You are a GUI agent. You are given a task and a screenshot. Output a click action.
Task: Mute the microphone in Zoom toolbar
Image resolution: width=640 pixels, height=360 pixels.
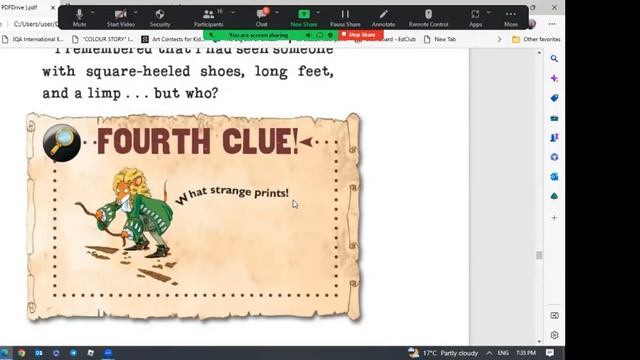[79, 18]
